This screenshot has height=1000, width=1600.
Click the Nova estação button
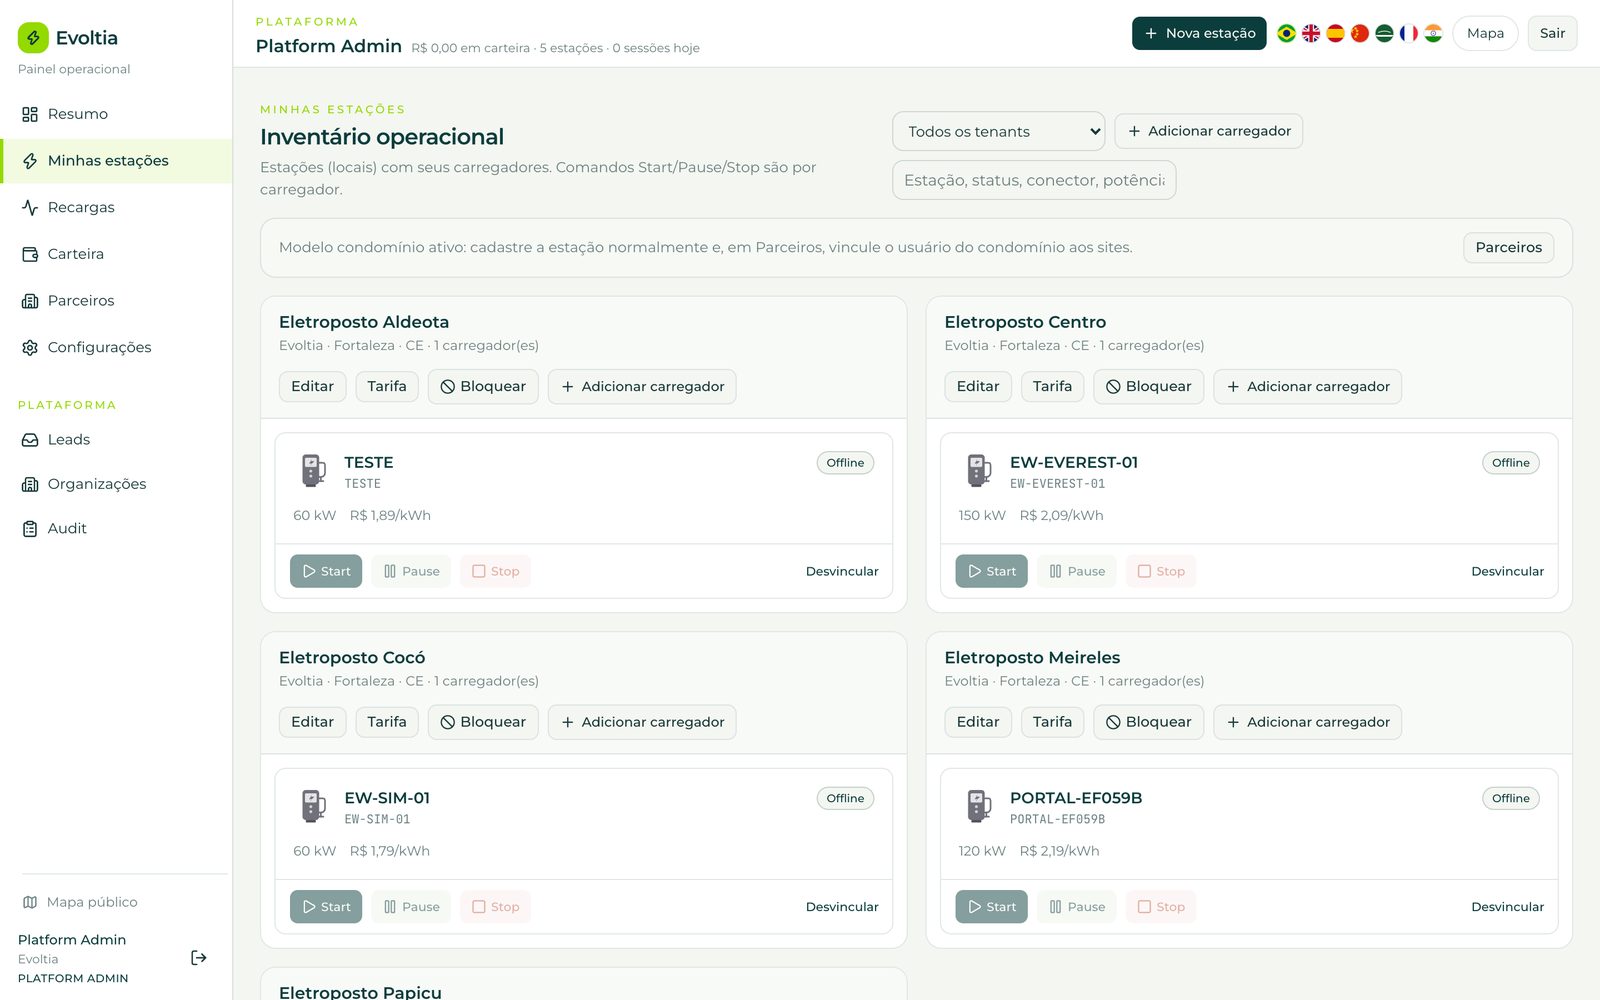(x=1199, y=33)
